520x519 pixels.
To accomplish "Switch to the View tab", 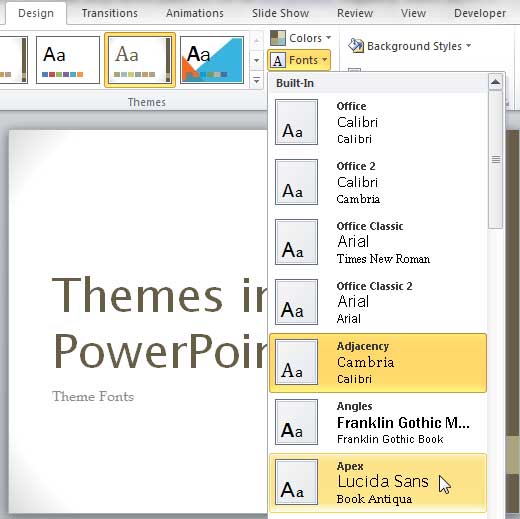I will click(413, 13).
